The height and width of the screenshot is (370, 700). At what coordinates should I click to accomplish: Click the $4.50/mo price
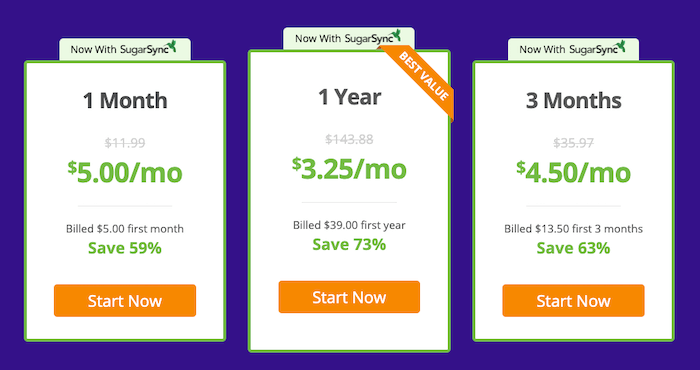(x=574, y=172)
